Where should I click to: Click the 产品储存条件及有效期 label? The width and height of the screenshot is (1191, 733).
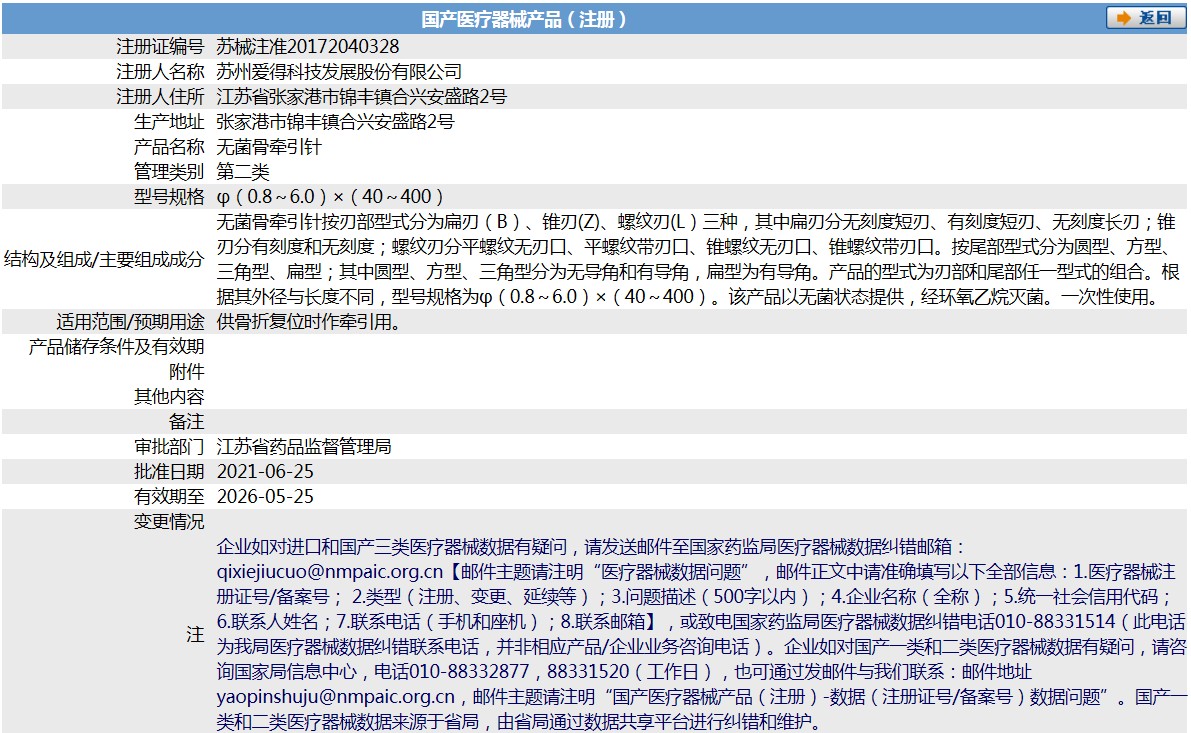point(116,347)
